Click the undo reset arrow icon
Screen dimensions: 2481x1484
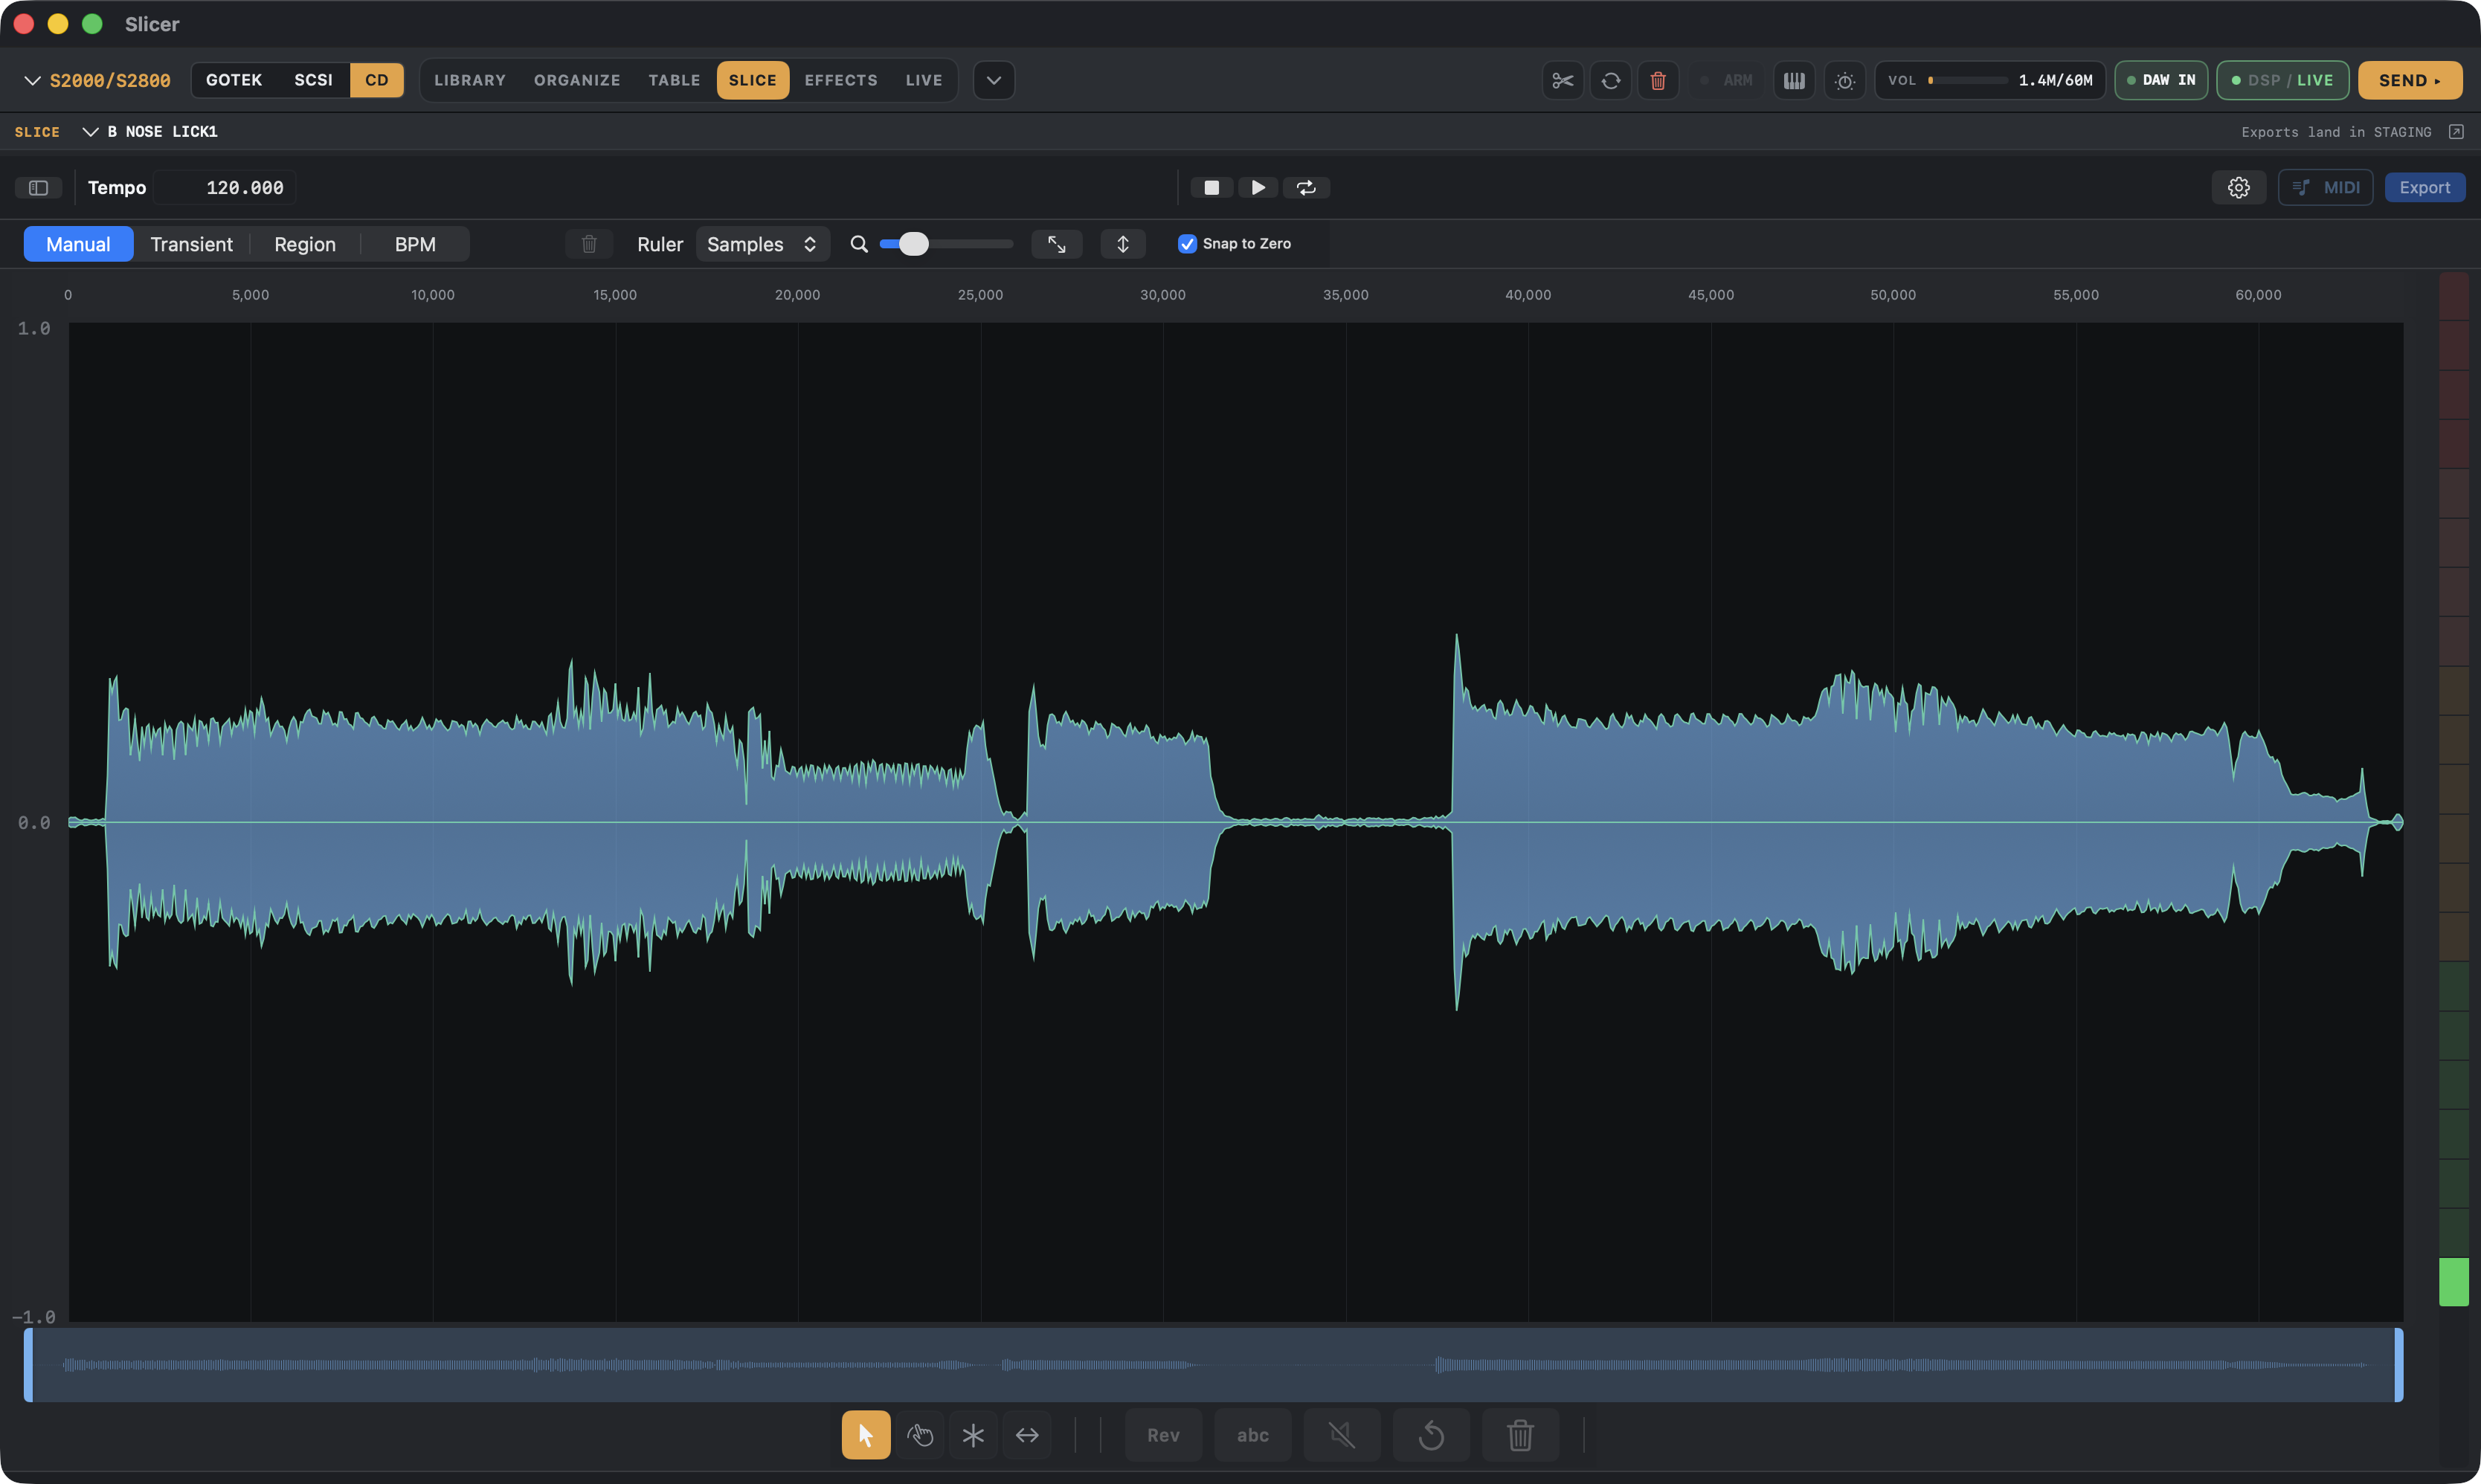point(1431,1435)
